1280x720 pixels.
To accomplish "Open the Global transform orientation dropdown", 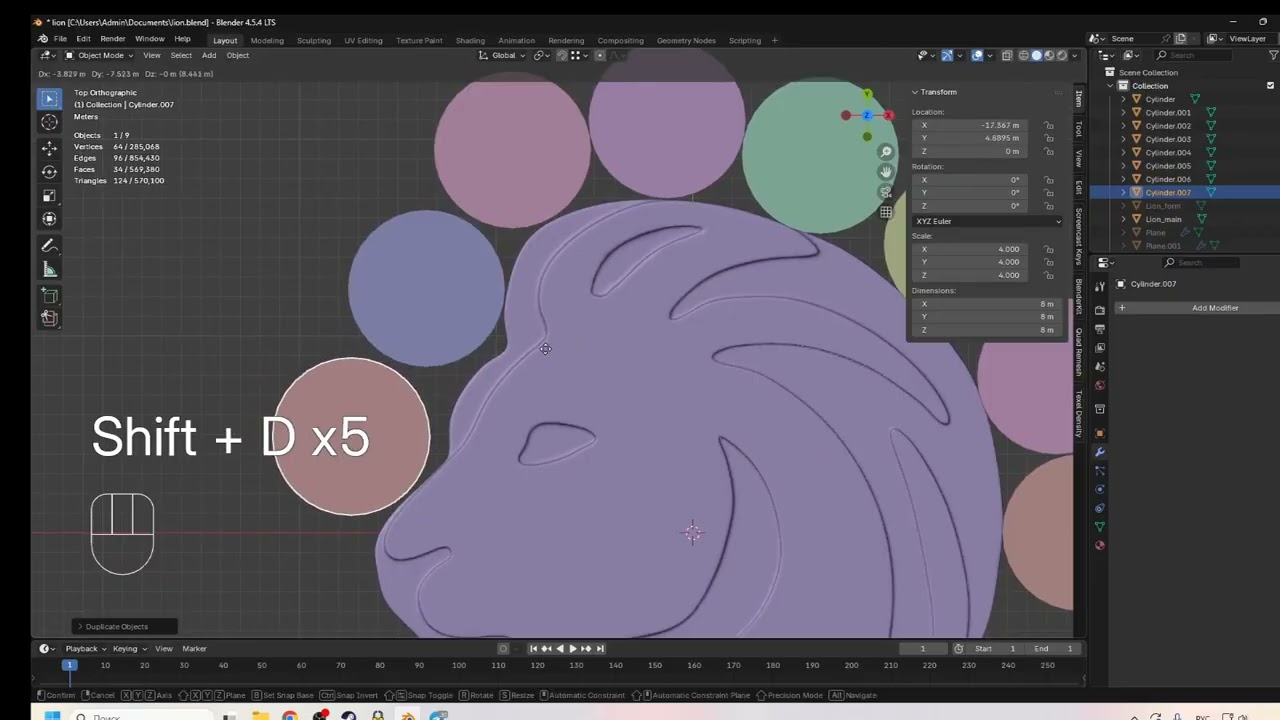I will pyautogui.click(x=503, y=55).
